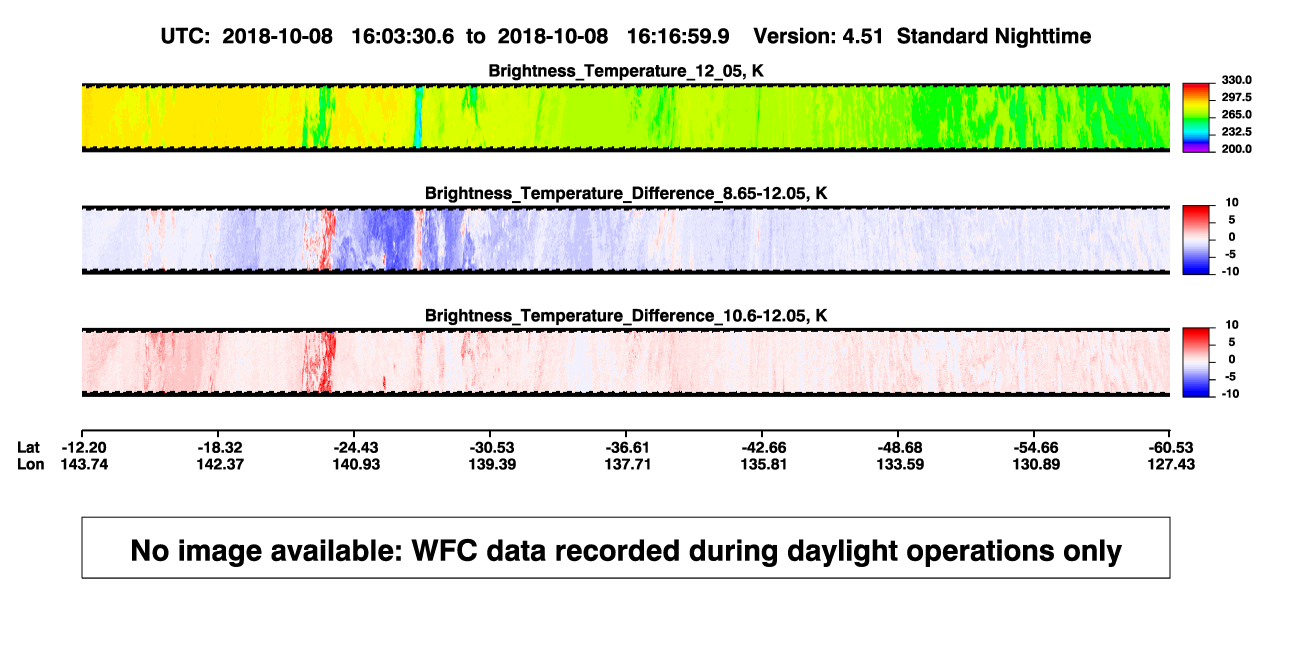The width and height of the screenshot is (1300, 667).
Task: Click longitude tick value 139.39
Action: [492, 464]
